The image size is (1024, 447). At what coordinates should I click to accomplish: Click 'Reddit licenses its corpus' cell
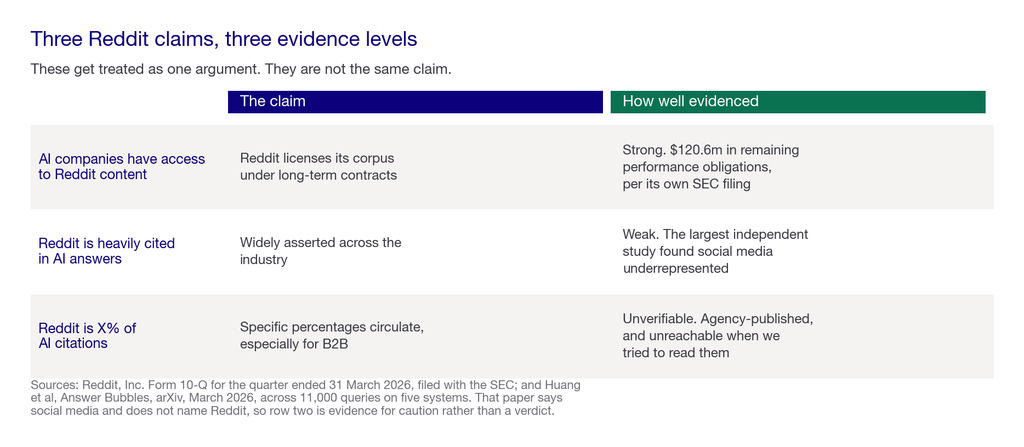pyautogui.click(x=318, y=167)
